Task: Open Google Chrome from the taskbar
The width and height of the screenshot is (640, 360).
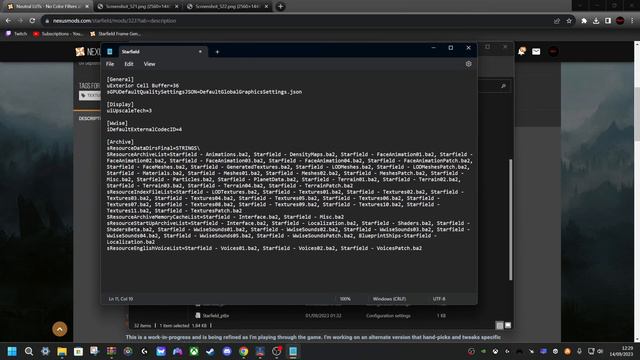Action: (x=244, y=351)
